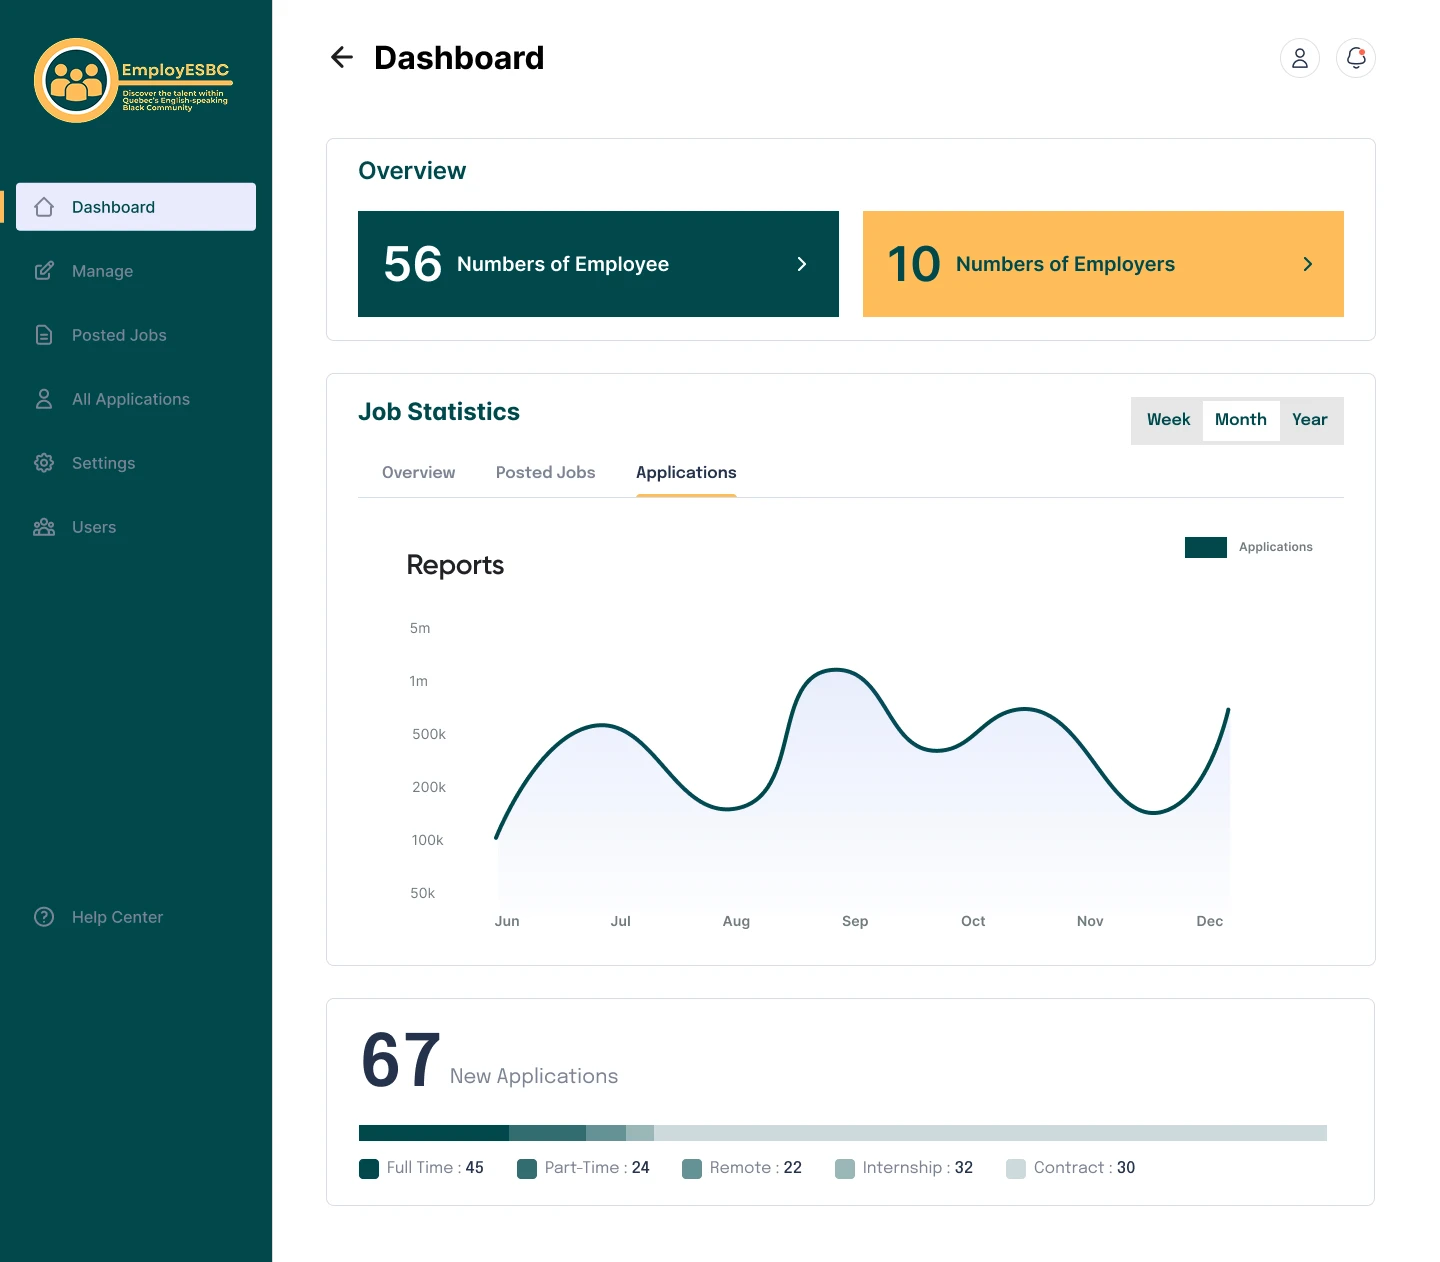Click the Users group icon in sidebar
The image size is (1440, 1262).
pyautogui.click(x=44, y=527)
